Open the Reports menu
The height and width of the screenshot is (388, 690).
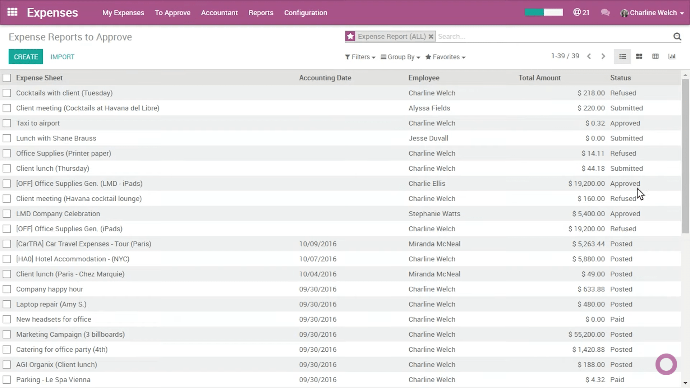[261, 13]
